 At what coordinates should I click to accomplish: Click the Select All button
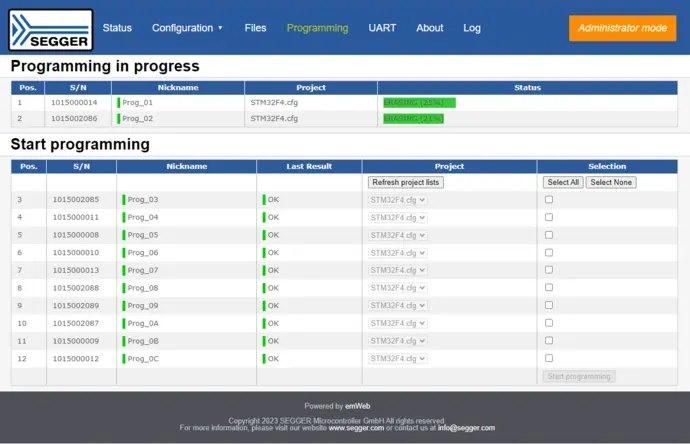click(x=562, y=183)
